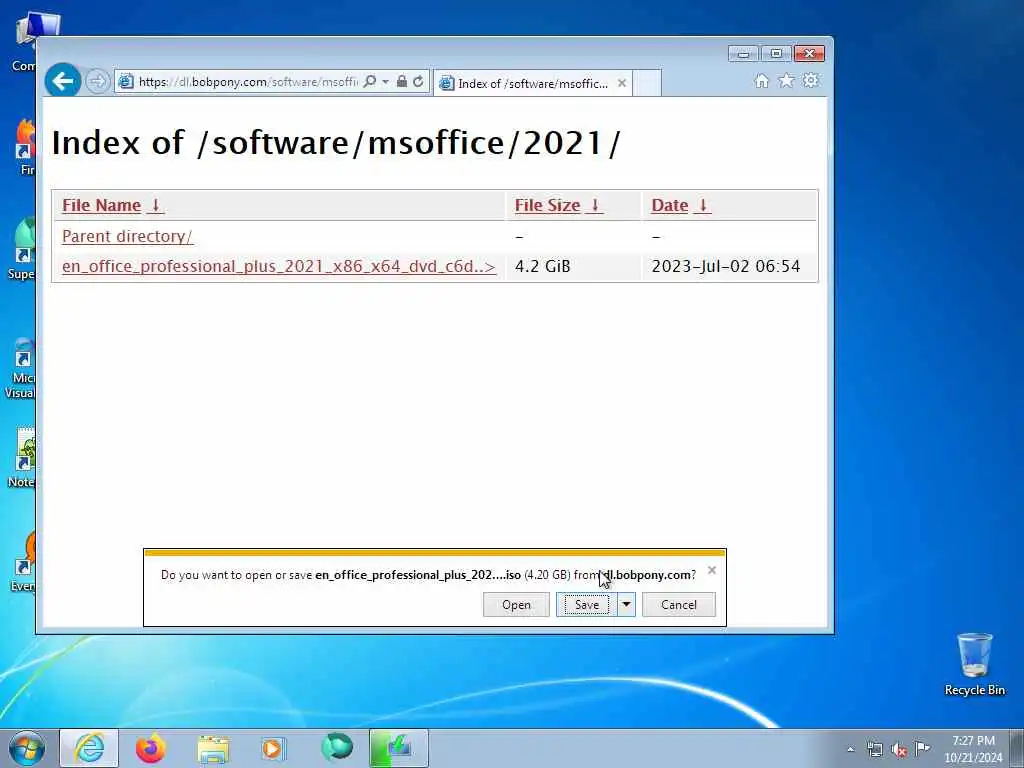
Task: Select the 'Index of /software/msoffic...' tab
Action: click(x=532, y=84)
